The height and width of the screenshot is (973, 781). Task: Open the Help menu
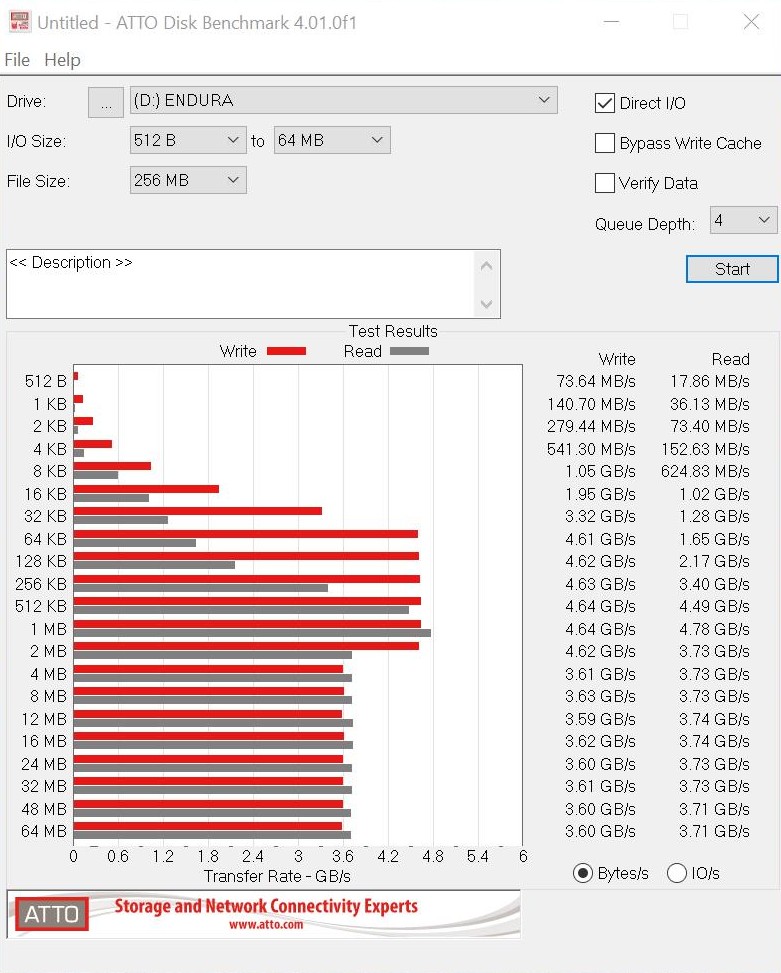[62, 60]
